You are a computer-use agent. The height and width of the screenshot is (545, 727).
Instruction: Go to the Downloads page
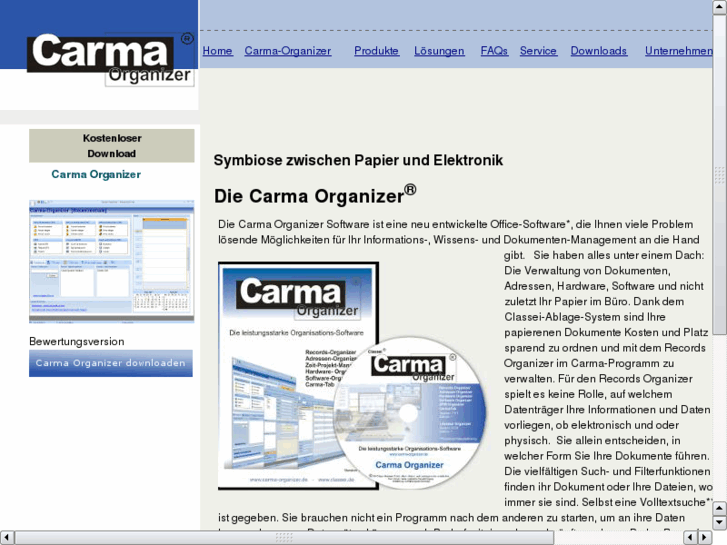599,51
